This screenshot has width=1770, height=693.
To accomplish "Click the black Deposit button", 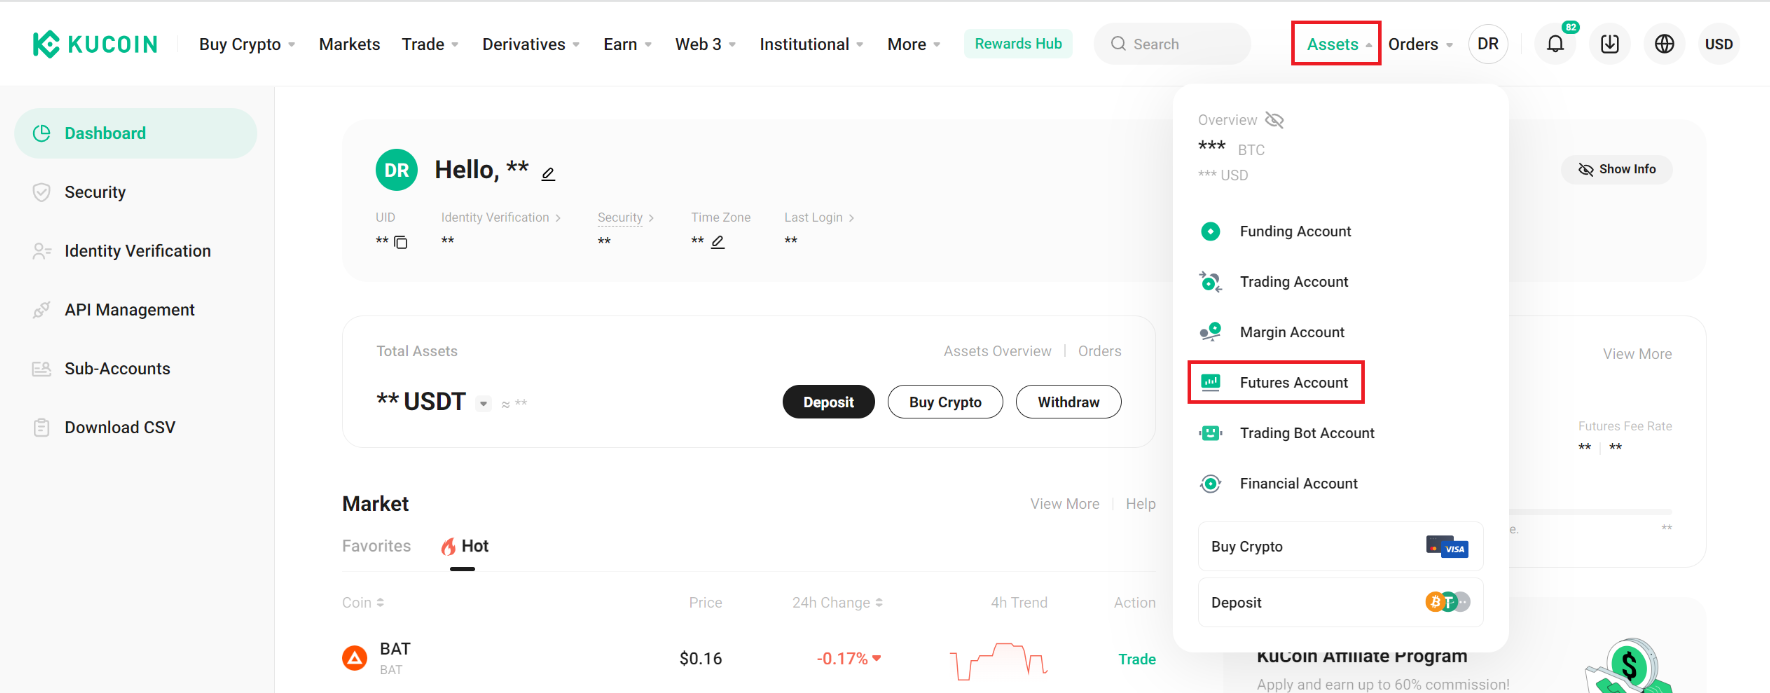I will (829, 402).
